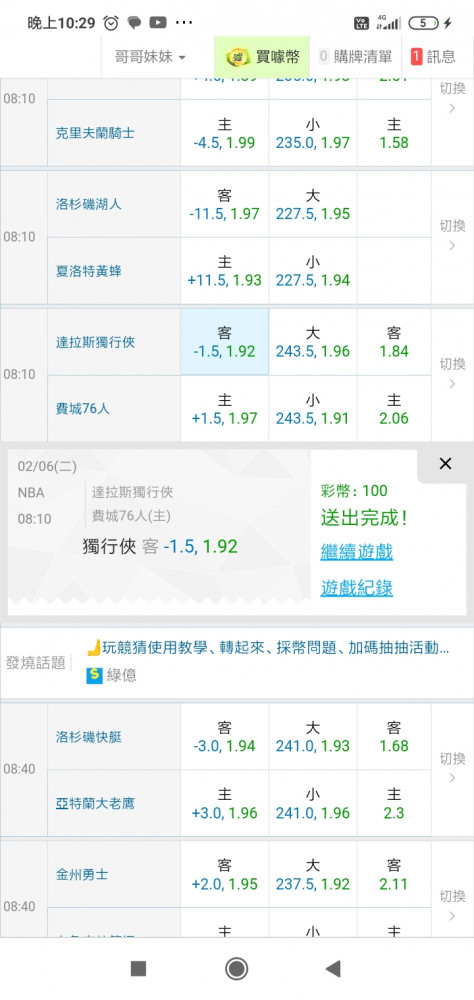474x1000 pixels.
Task: Open the 哥哥妹妹 account dropdown
Action: [150, 57]
